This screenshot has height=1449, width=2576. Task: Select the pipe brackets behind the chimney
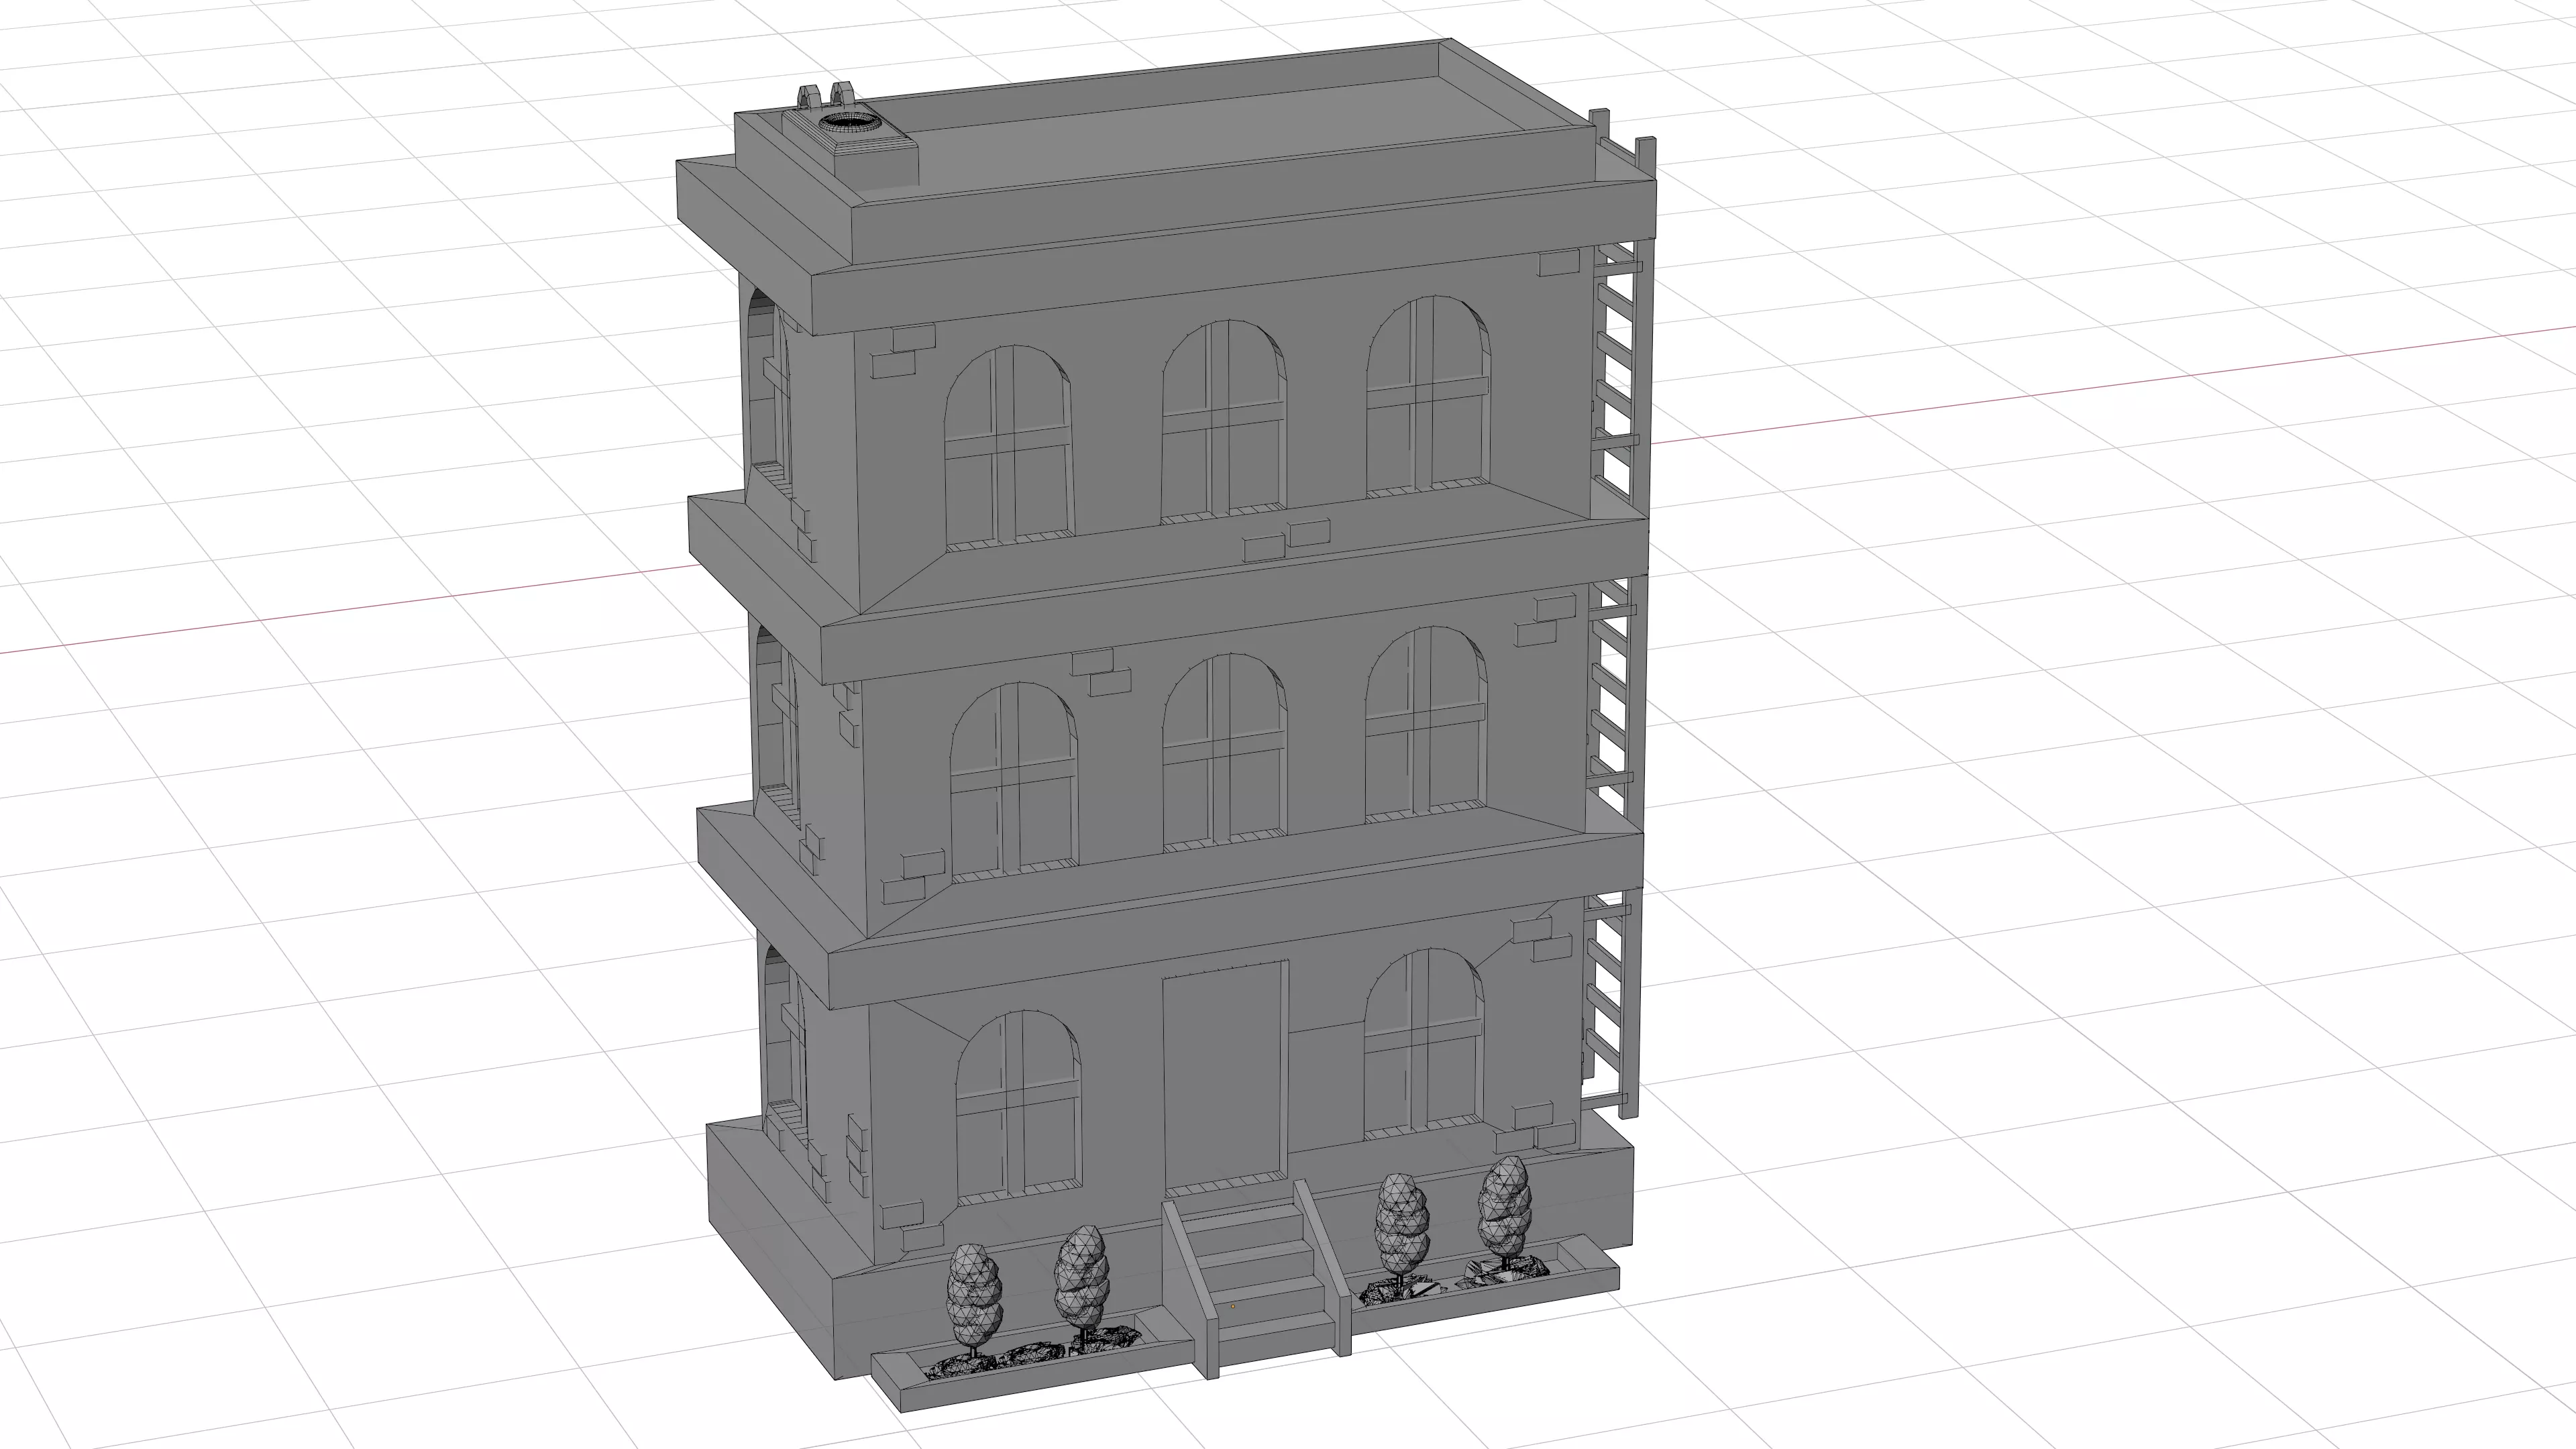pyautogui.click(x=825, y=97)
